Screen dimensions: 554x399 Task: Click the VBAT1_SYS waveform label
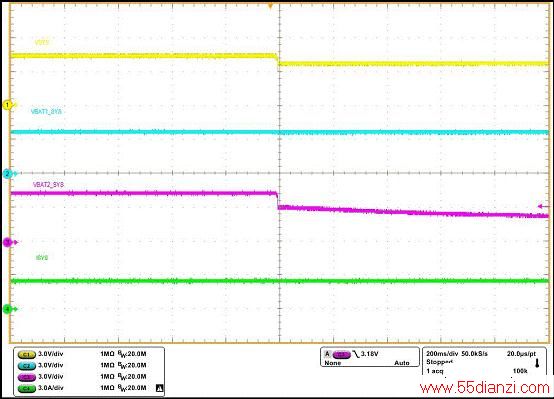(46, 112)
